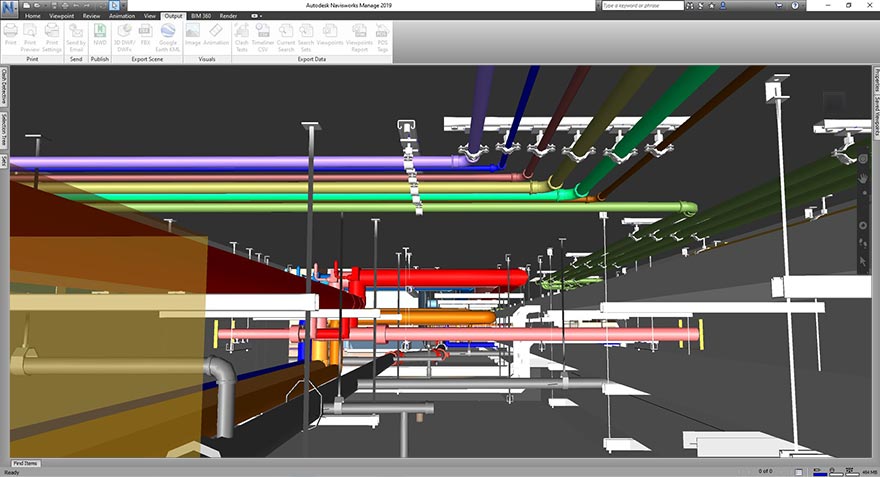Expand the quick access toolbar customize arrow
Screen dimensions: 880x477
[x=123, y=6]
